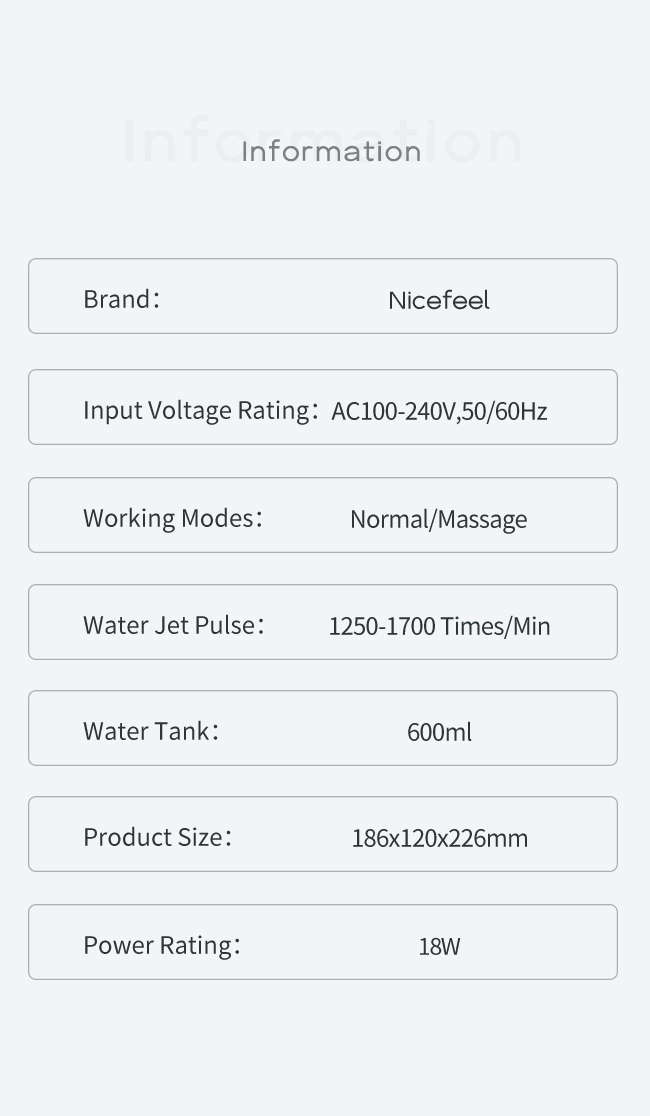650x1116 pixels.
Task: Select the AC100-240V,50/60Hz value
Action: pyautogui.click(x=439, y=411)
